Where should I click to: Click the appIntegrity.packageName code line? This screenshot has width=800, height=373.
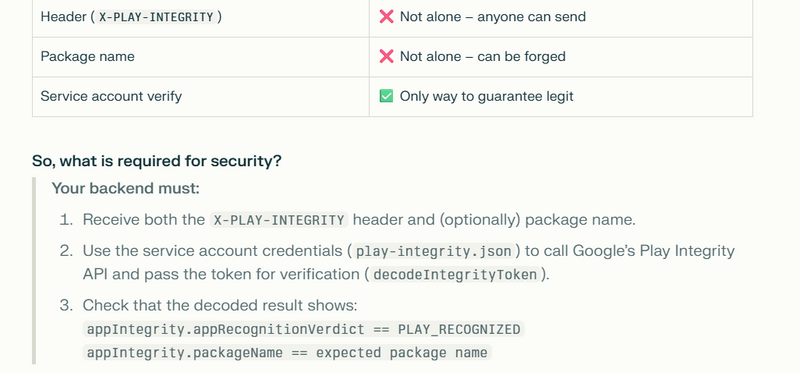pyautogui.click(x=287, y=353)
